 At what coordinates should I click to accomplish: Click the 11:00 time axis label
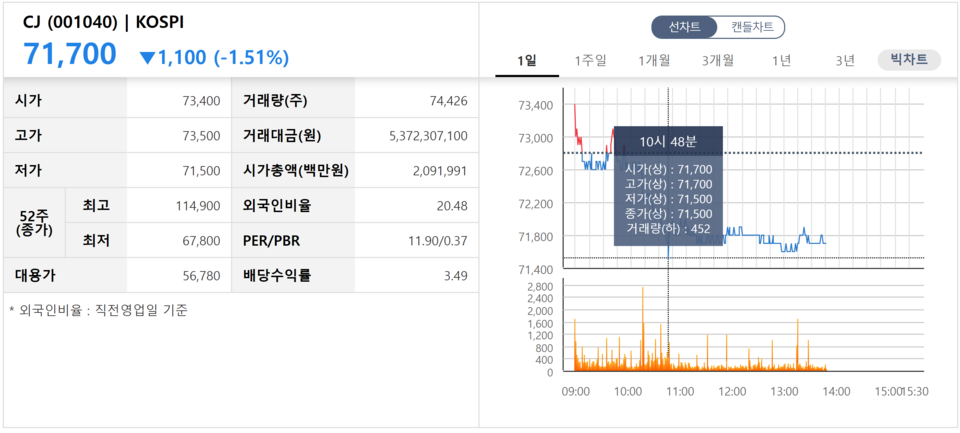pyautogui.click(x=680, y=391)
